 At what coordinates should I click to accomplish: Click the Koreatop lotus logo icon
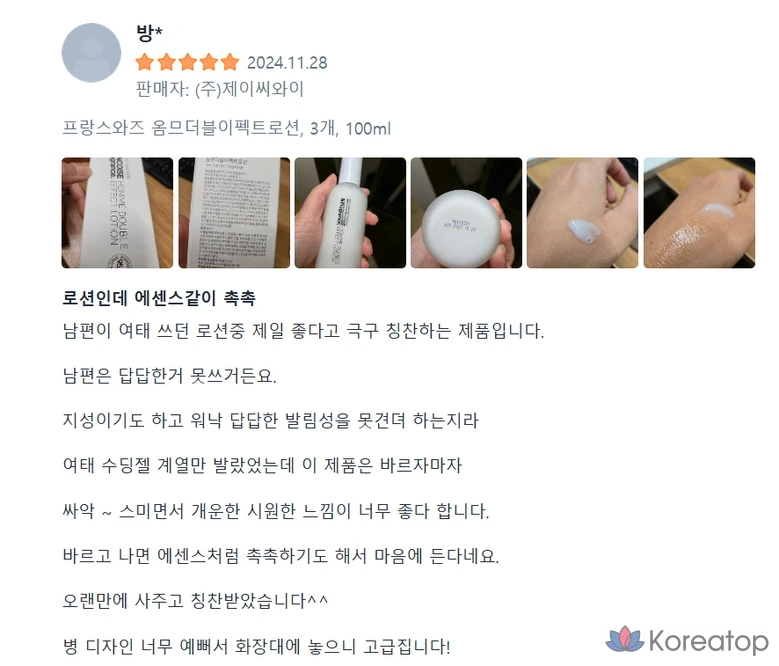tap(624, 639)
